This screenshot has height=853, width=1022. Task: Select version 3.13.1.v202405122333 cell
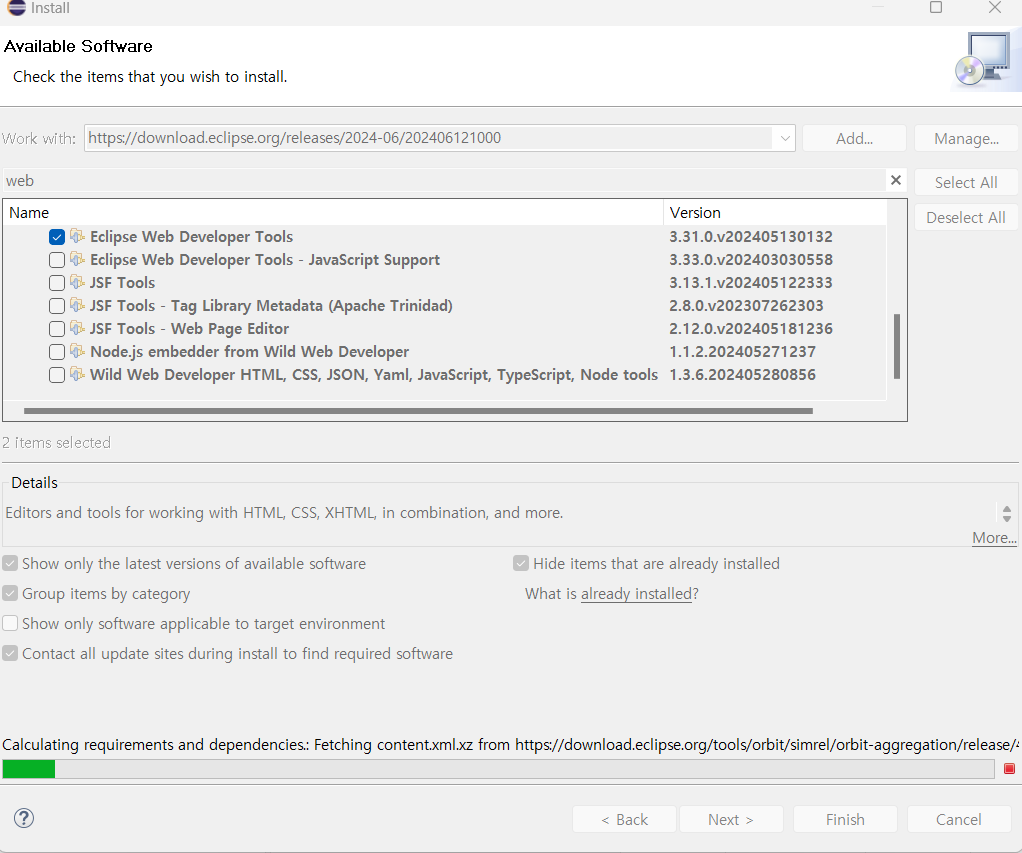(751, 282)
